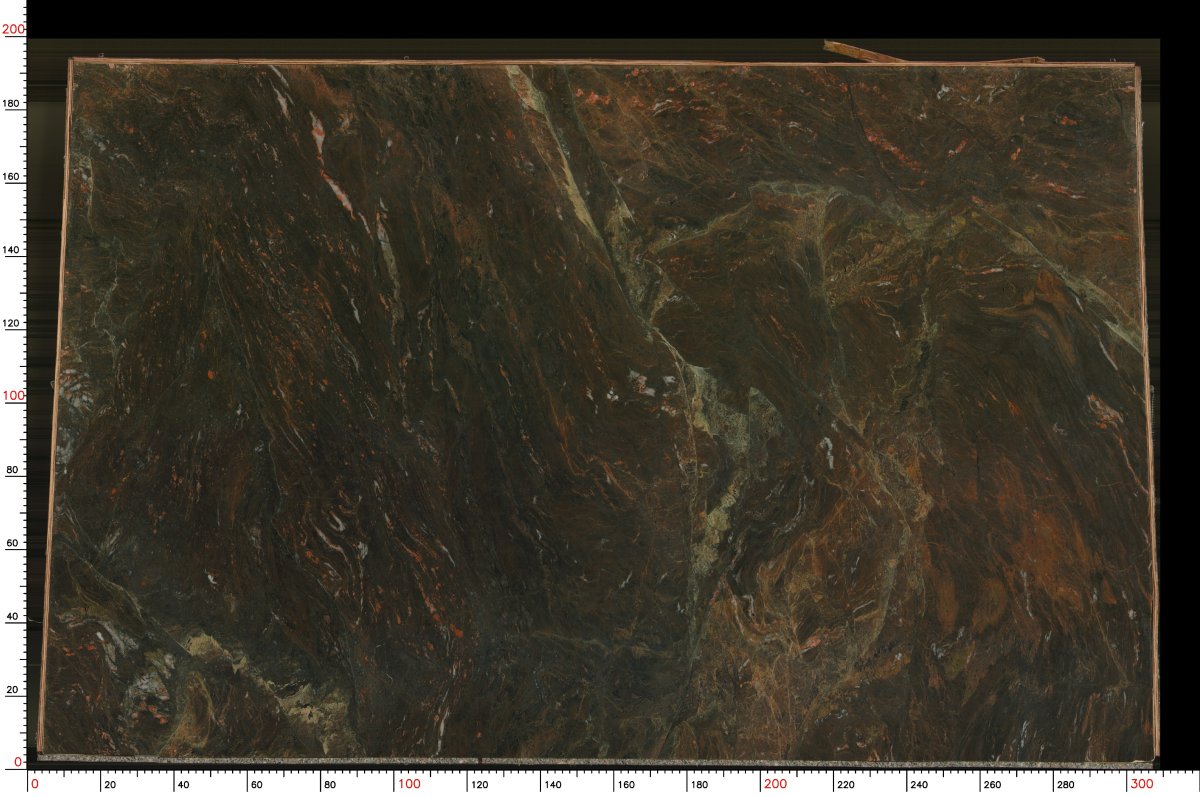The image size is (1200, 797).
Task: Click the red 200 on horizontal ruler
Action: pos(775,782)
